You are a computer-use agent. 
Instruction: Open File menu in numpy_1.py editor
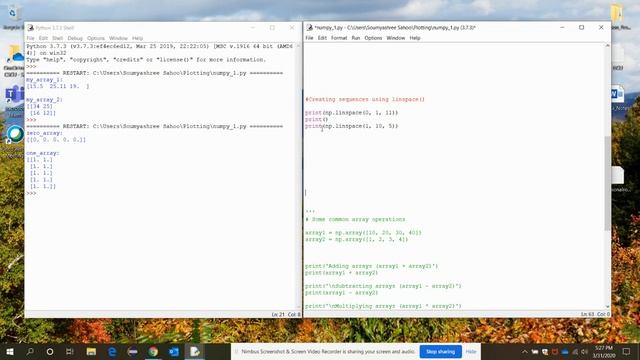(x=309, y=38)
